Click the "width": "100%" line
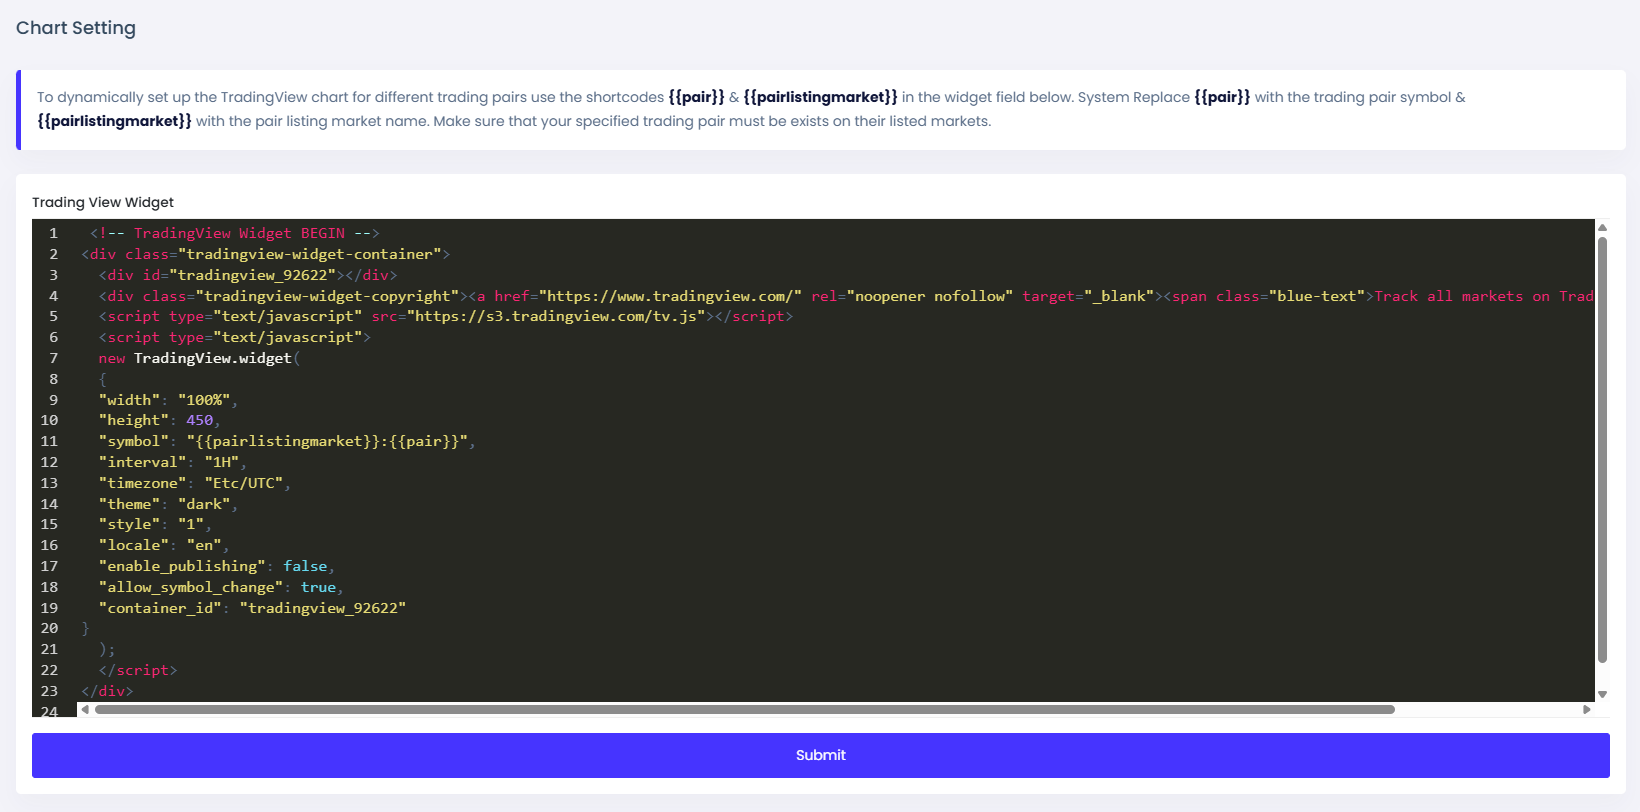1640x812 pixels. click(168, 400)
